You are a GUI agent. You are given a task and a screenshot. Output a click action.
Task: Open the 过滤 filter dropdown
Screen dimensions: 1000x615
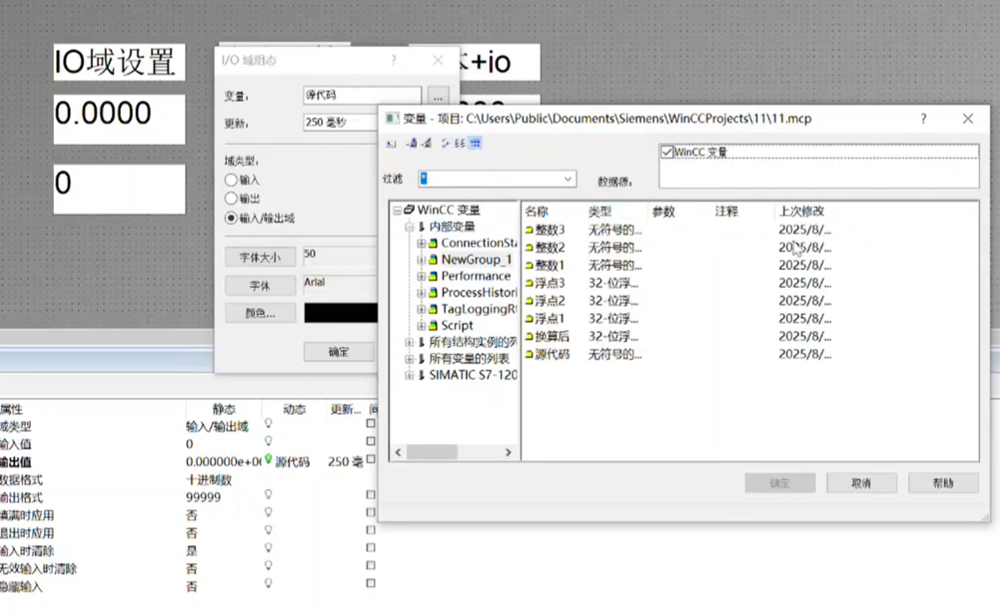(568, 179)
